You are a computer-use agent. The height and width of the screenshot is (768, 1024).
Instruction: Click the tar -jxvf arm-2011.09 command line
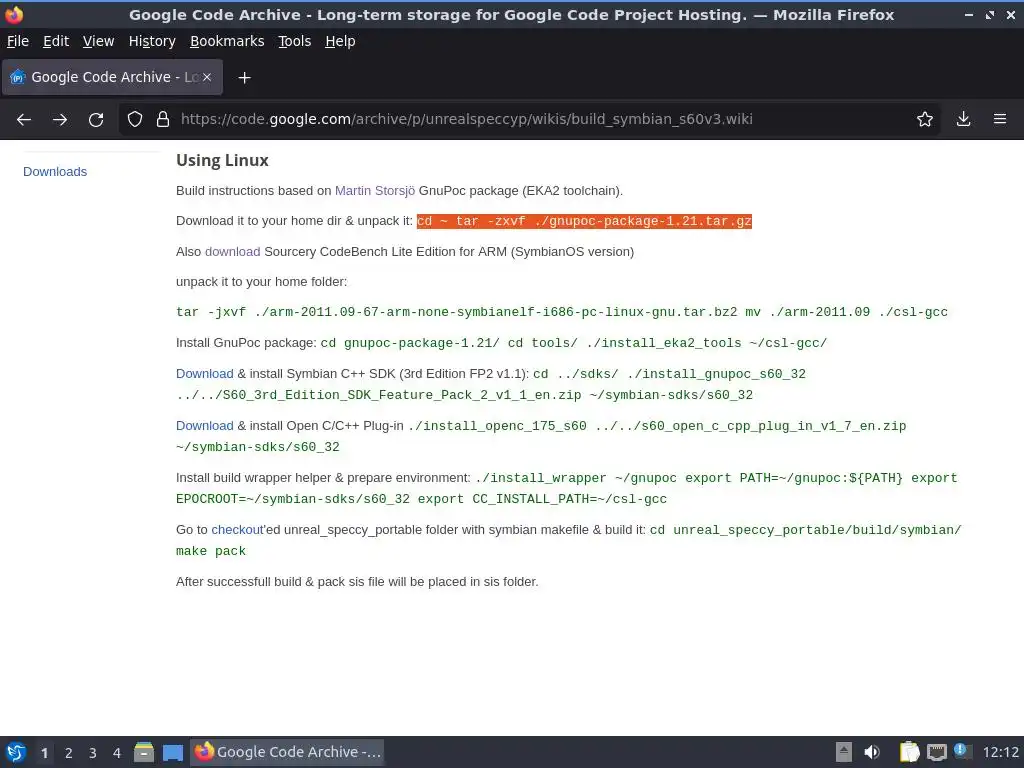click(x=562, y=312)
